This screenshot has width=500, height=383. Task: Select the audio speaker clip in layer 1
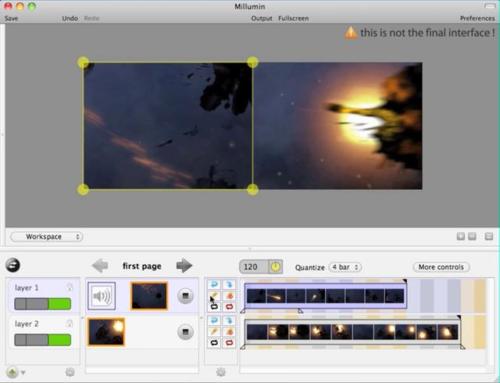click(x=102, y=296)
